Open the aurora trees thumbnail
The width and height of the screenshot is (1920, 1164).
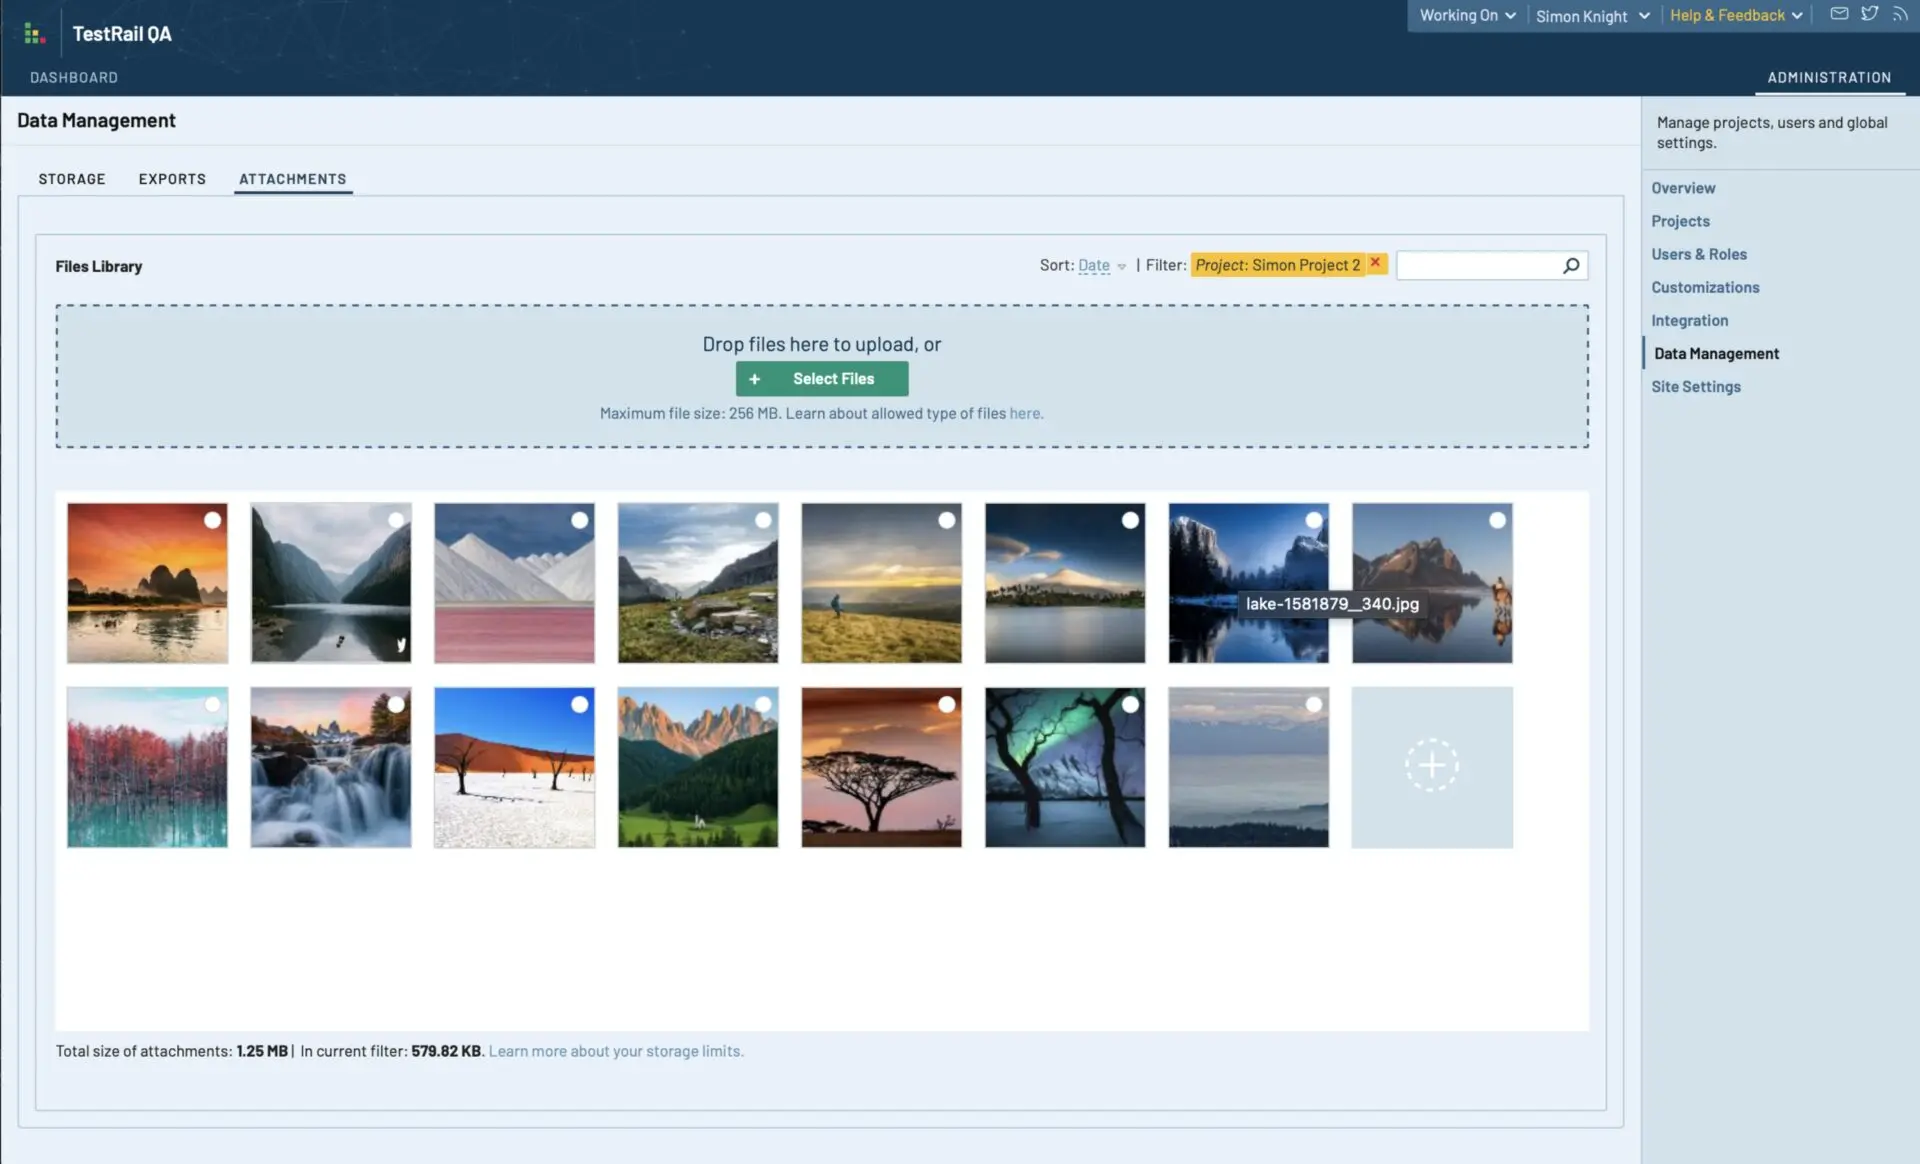point(1065,767)
